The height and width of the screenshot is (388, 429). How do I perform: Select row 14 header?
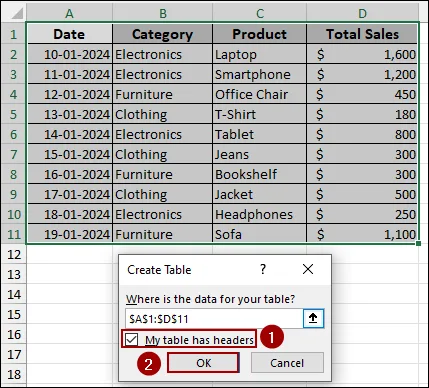[14, 295]
